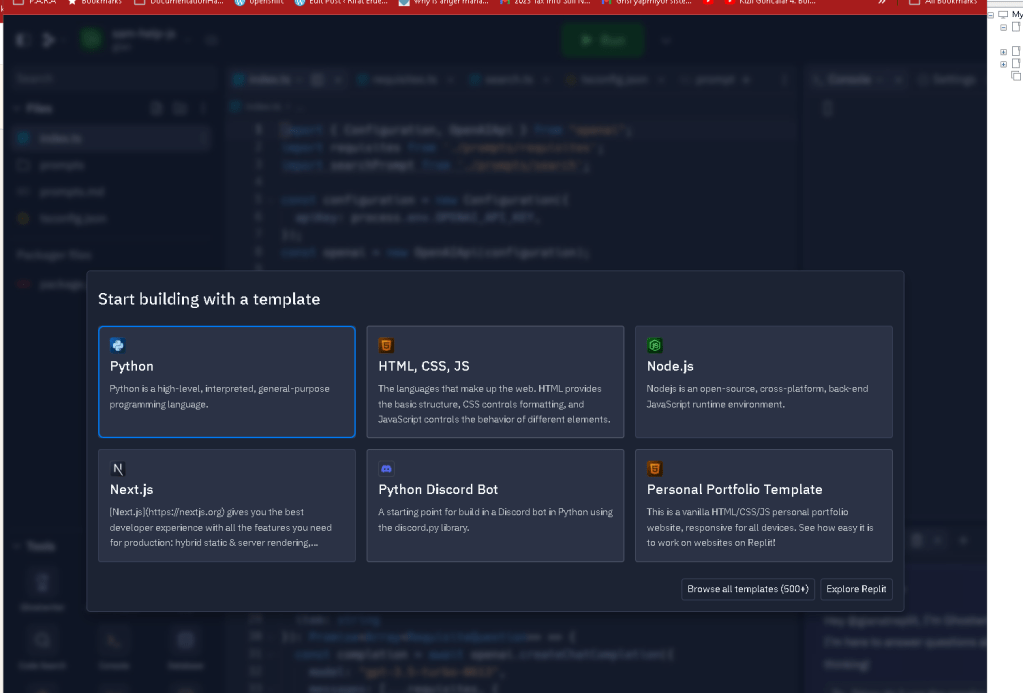
Task: Click Browse all templates (500+) button
Action: 748,589
